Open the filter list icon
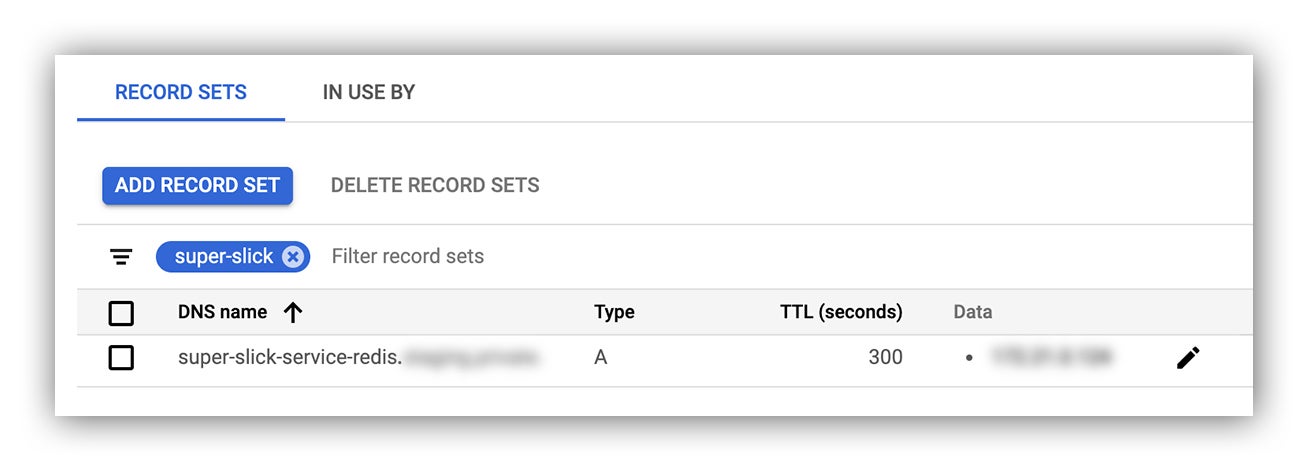The width and height of the screenshot is (1308, 471). click(121, 257)
